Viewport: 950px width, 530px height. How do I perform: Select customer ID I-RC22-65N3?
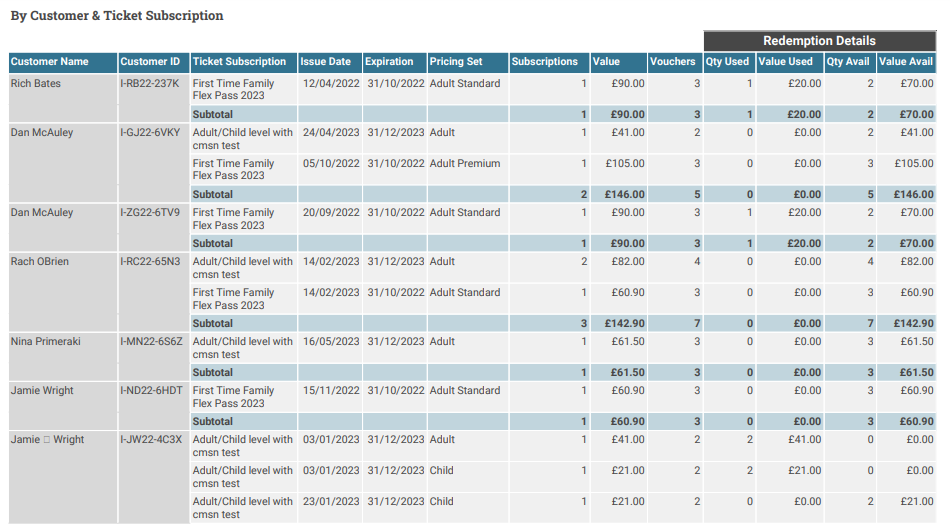(x=150, y=262)
